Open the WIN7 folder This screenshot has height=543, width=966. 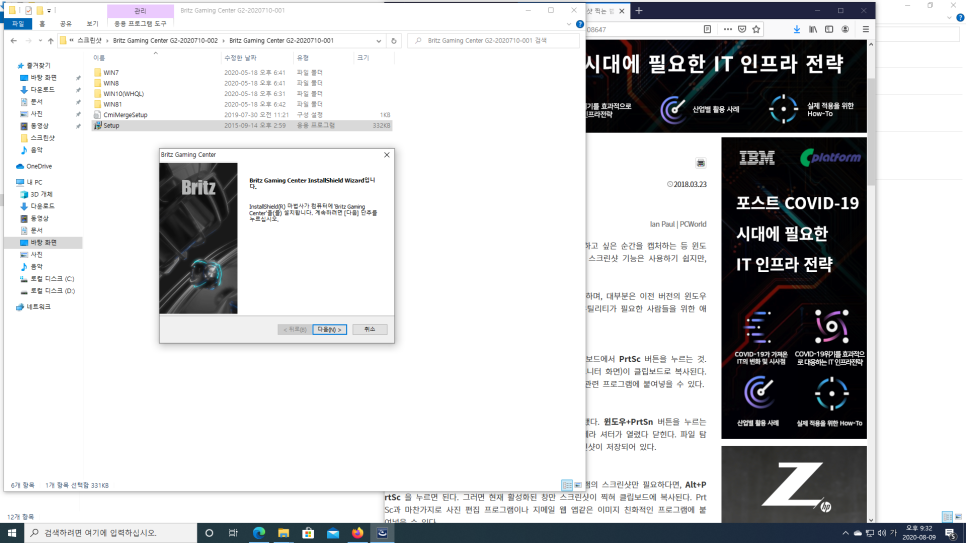(x=111, y=73)
